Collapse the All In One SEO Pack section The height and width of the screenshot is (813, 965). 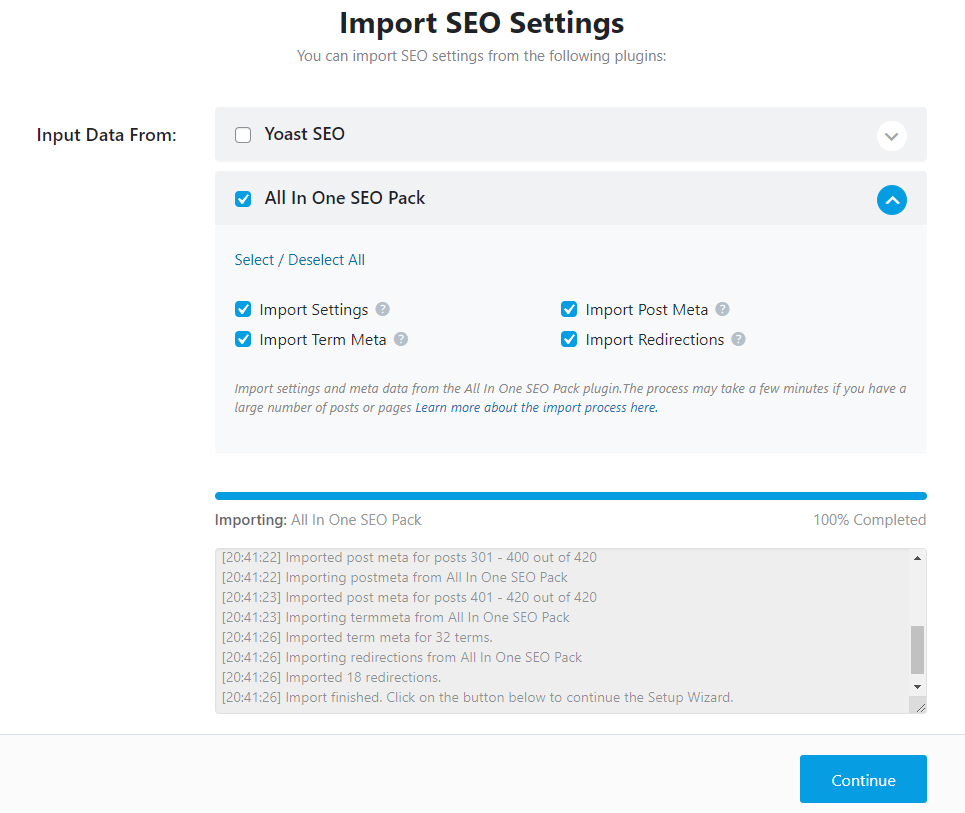pos(892,200)
